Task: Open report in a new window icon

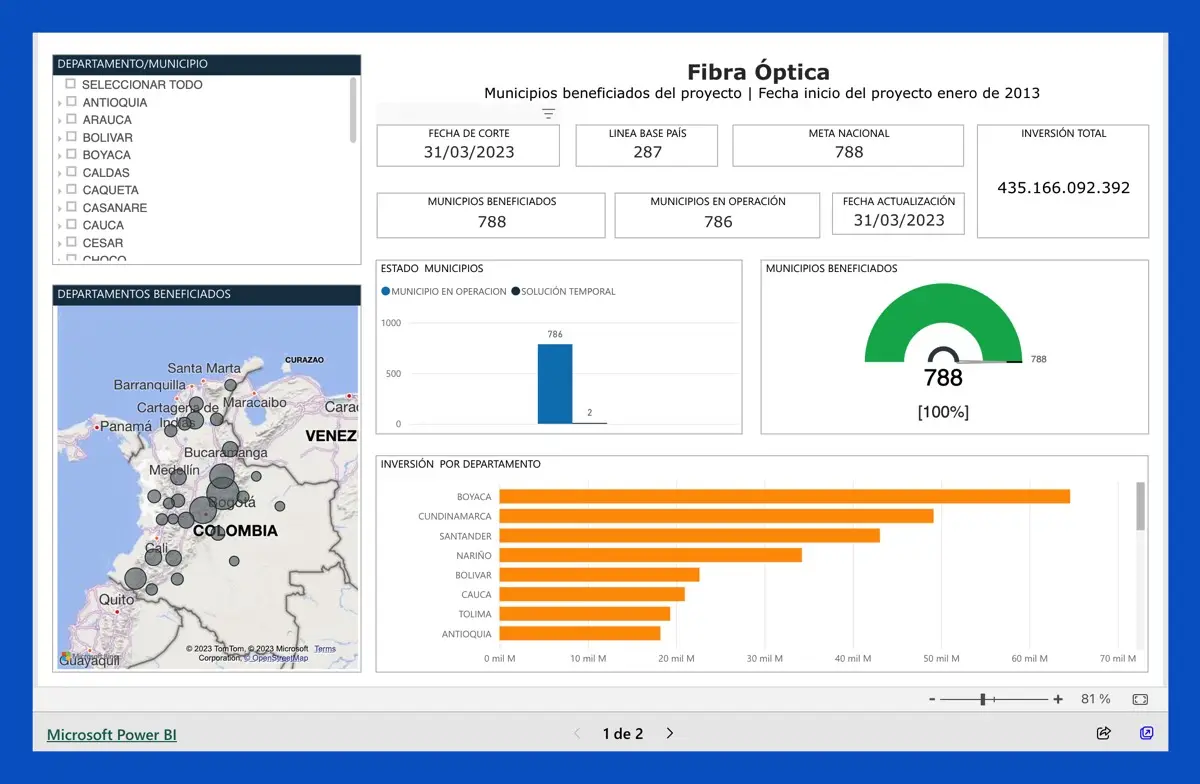Action: [1147, 733]
